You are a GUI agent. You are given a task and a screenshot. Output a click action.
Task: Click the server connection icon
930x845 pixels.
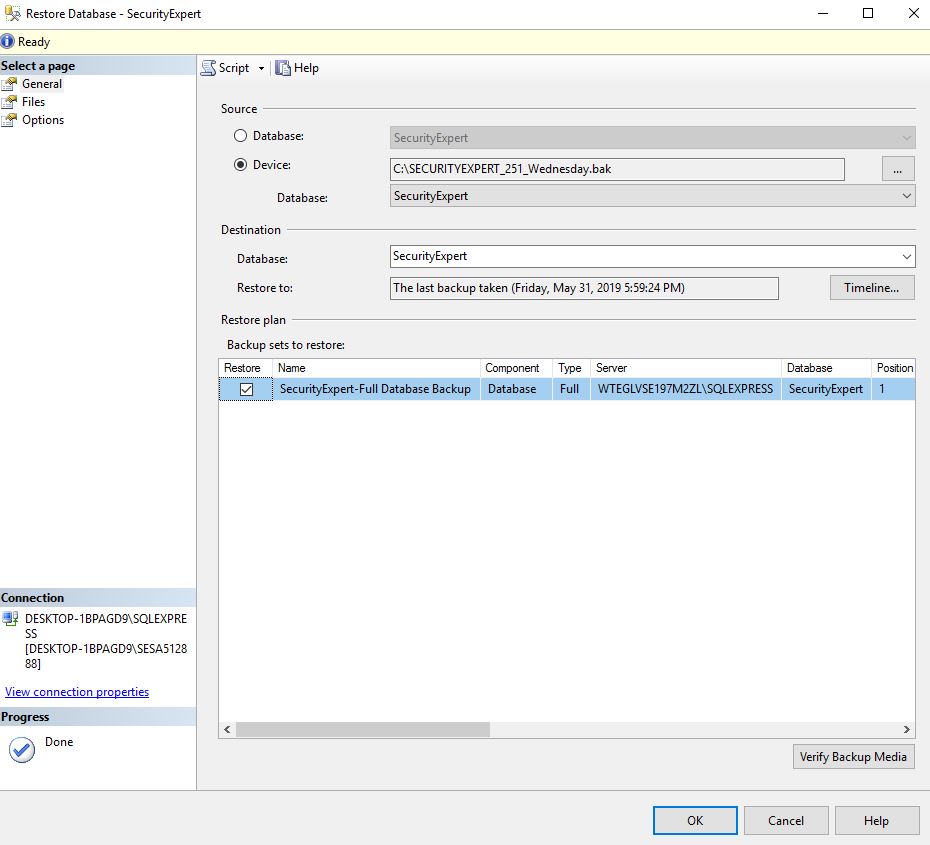pyautogui.click(x=10, y=619)
